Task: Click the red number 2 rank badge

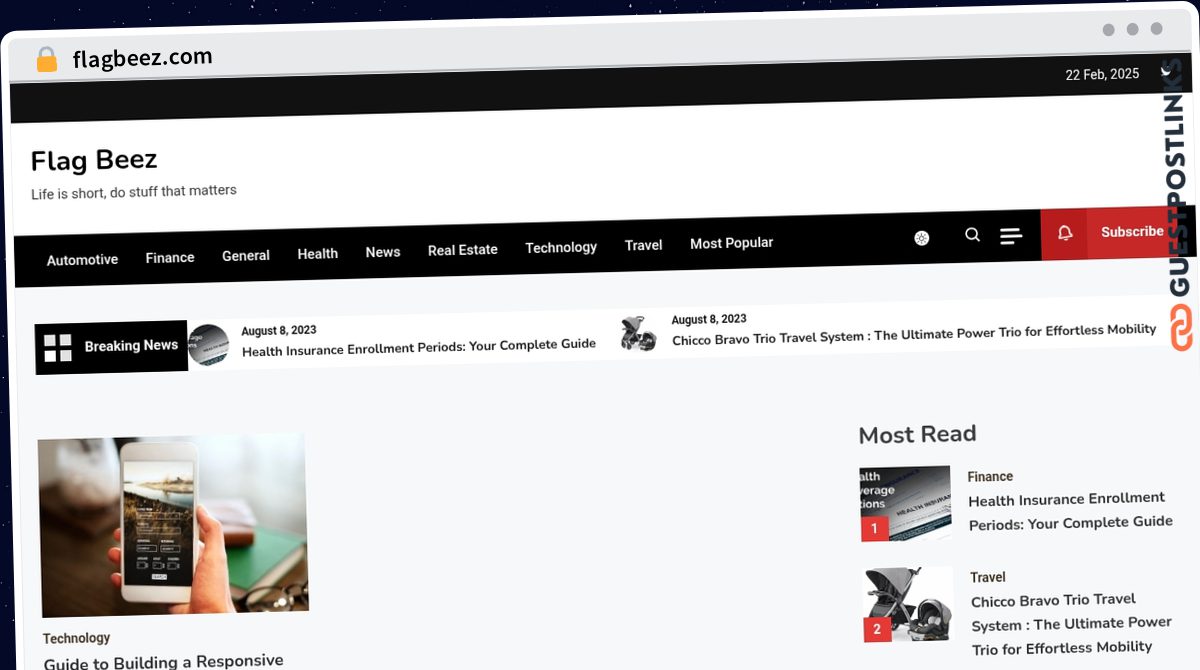Action: coord(877,629)
